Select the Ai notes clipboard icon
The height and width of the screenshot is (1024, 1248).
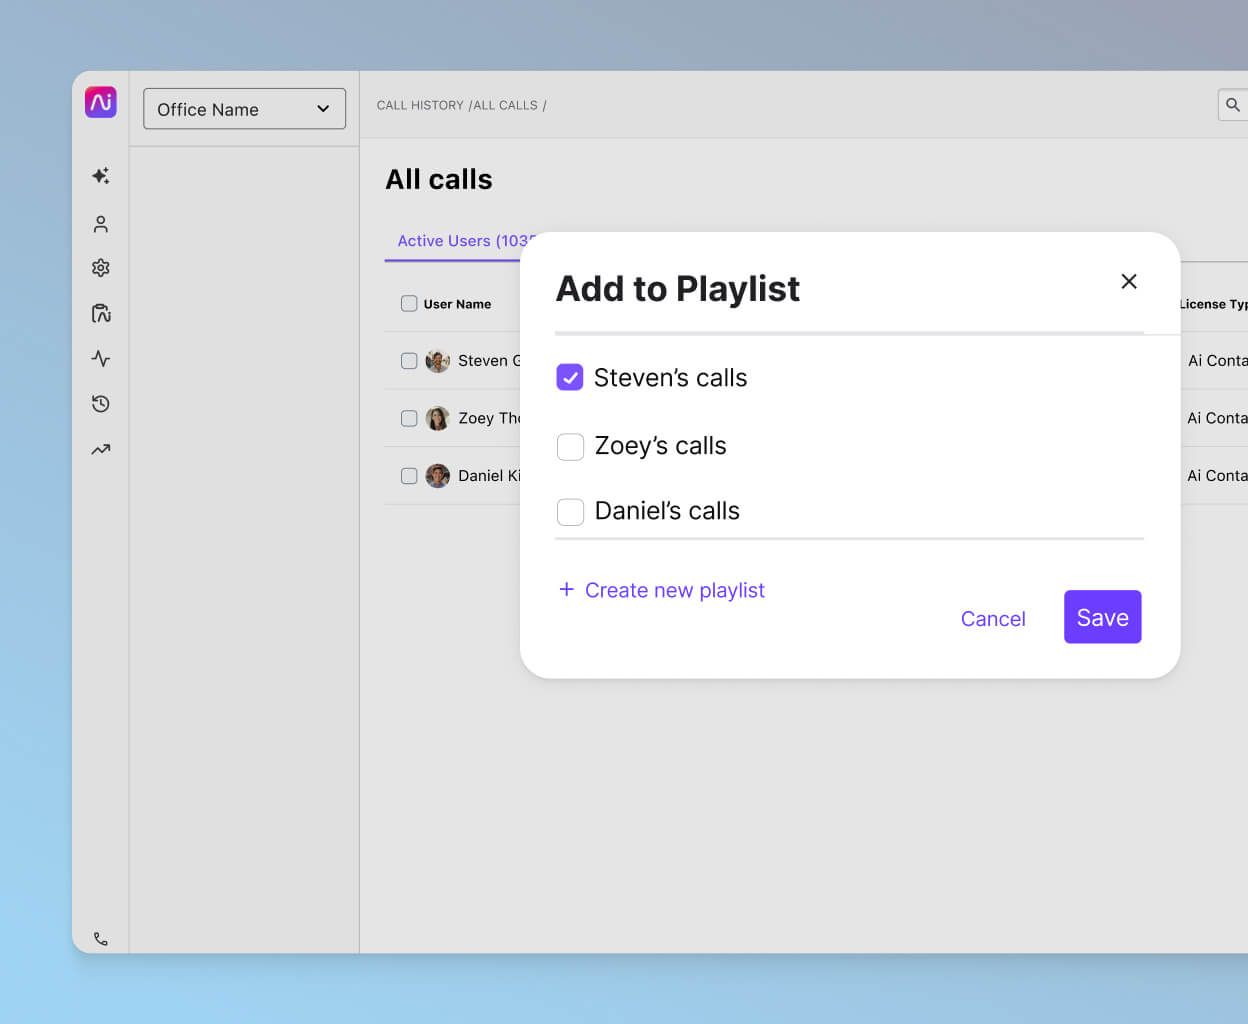pos(100,312)
